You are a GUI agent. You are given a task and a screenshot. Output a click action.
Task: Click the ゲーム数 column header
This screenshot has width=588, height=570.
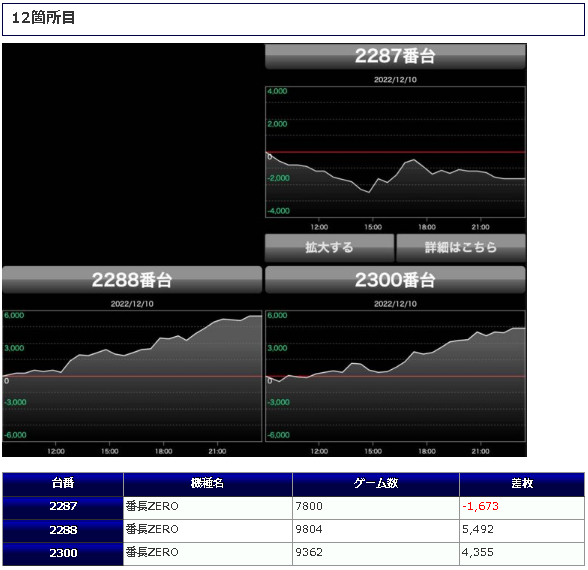click(376, 484)
